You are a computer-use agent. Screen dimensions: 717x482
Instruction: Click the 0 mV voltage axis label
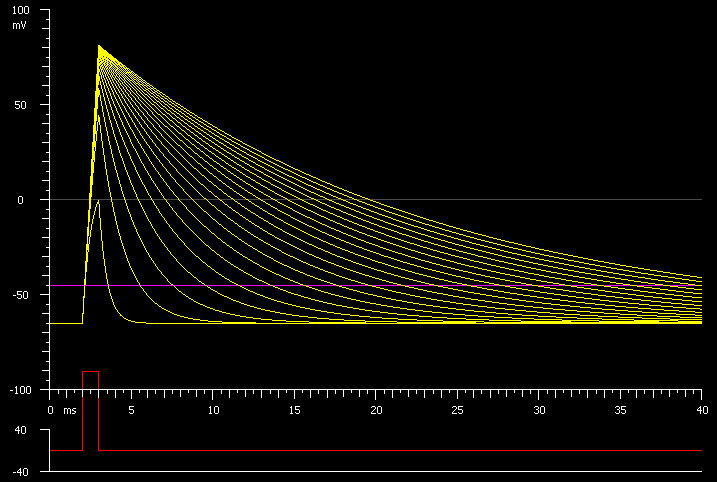click(x=20, y=200)
